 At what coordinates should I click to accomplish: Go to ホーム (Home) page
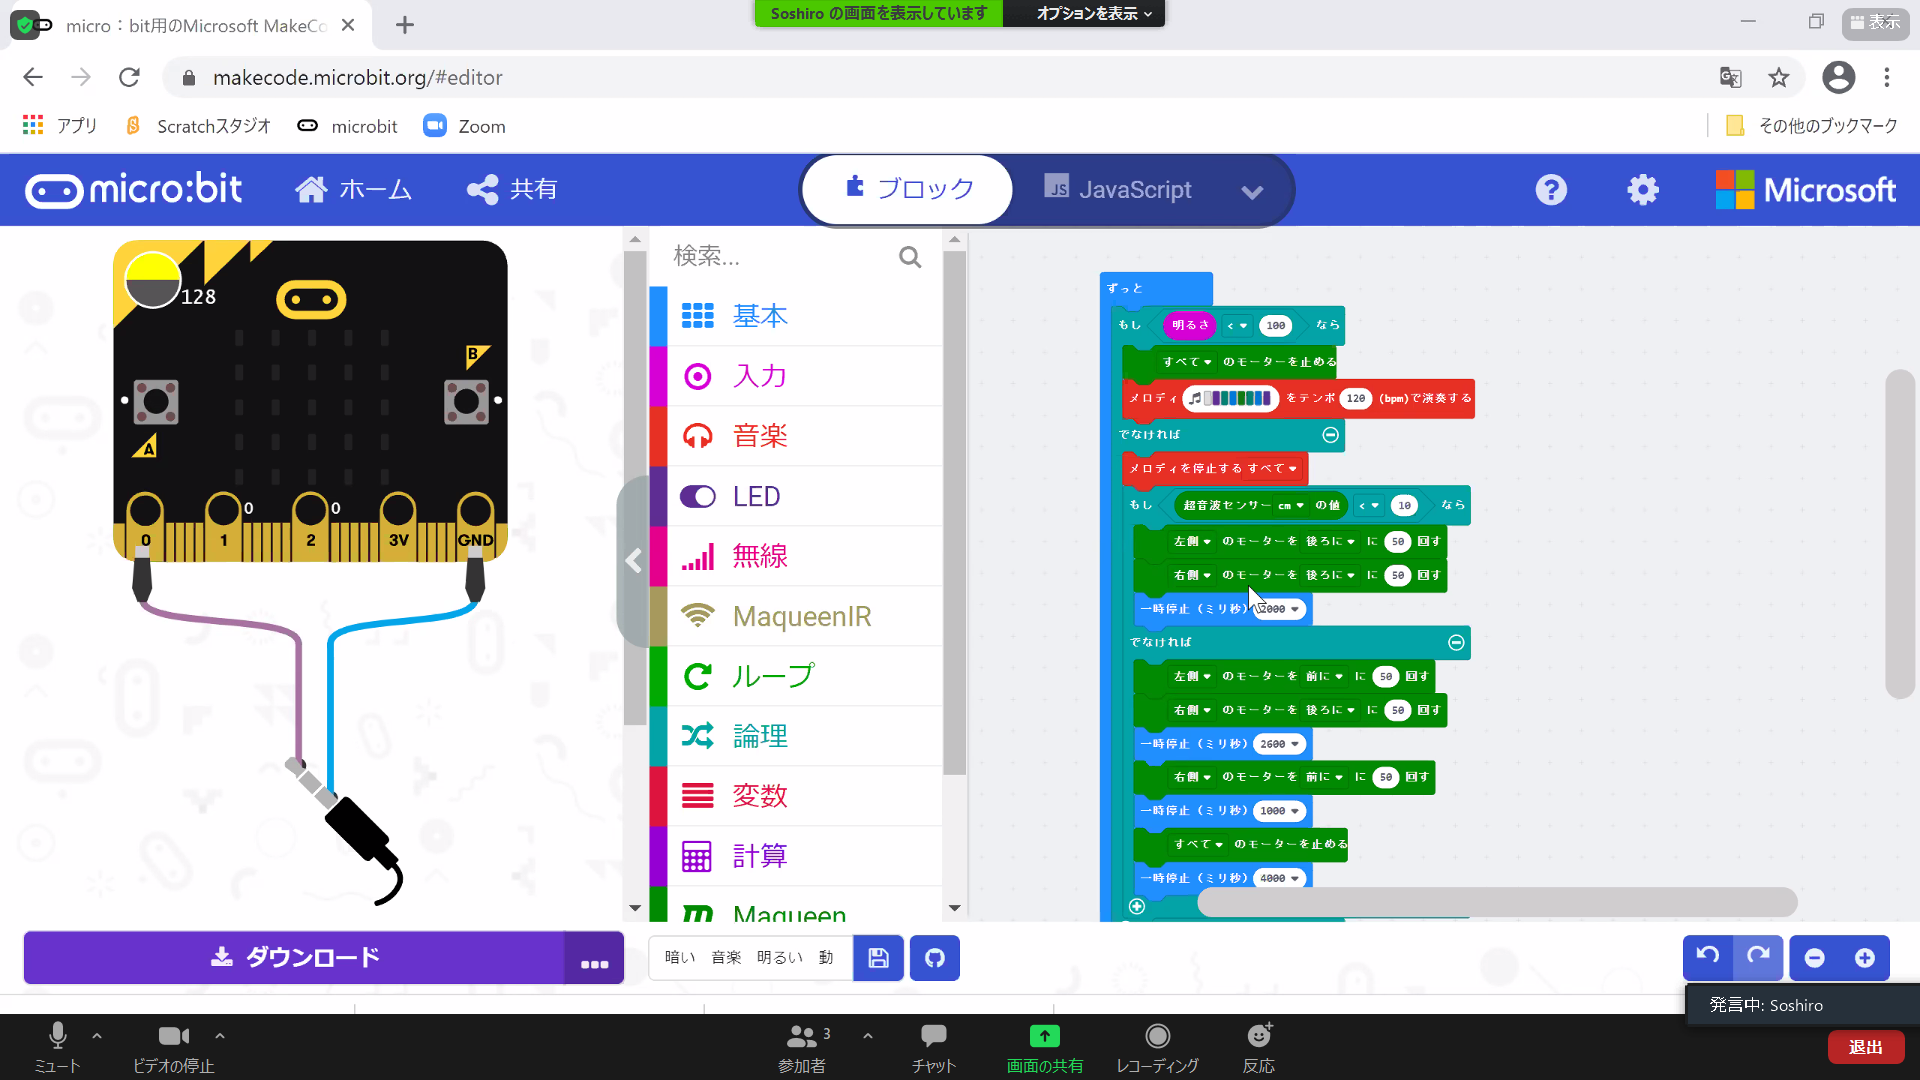(x=353, y=189)
